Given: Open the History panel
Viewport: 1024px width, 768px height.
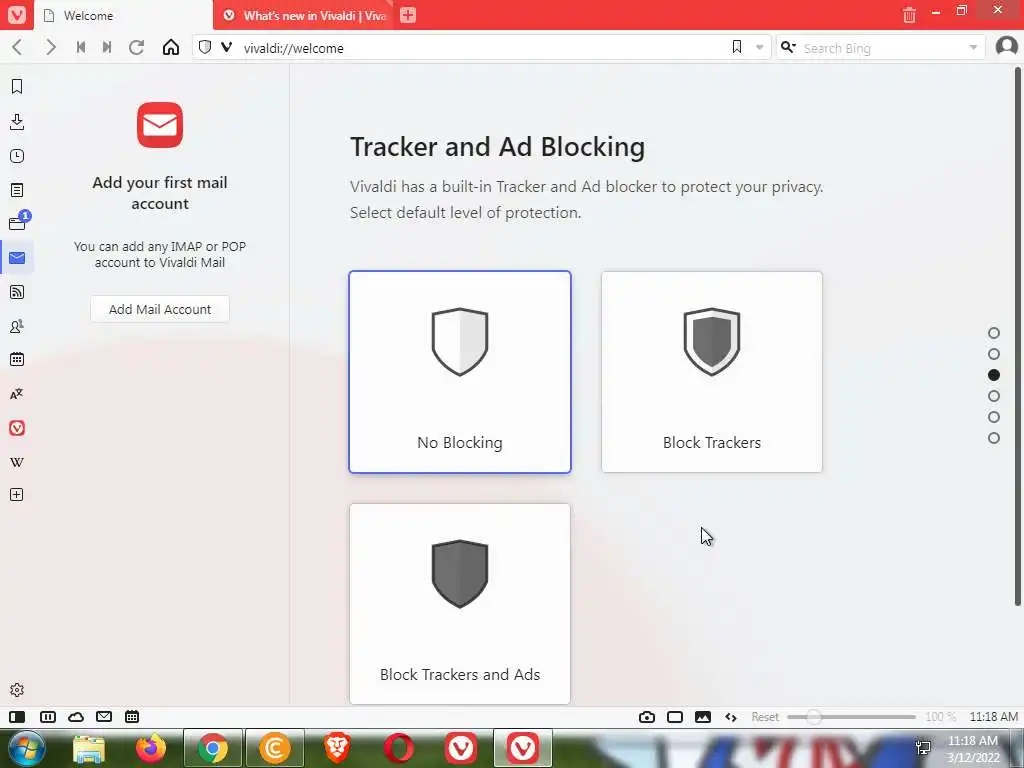Looking at the screenshot, I should [x=17, y=156].
